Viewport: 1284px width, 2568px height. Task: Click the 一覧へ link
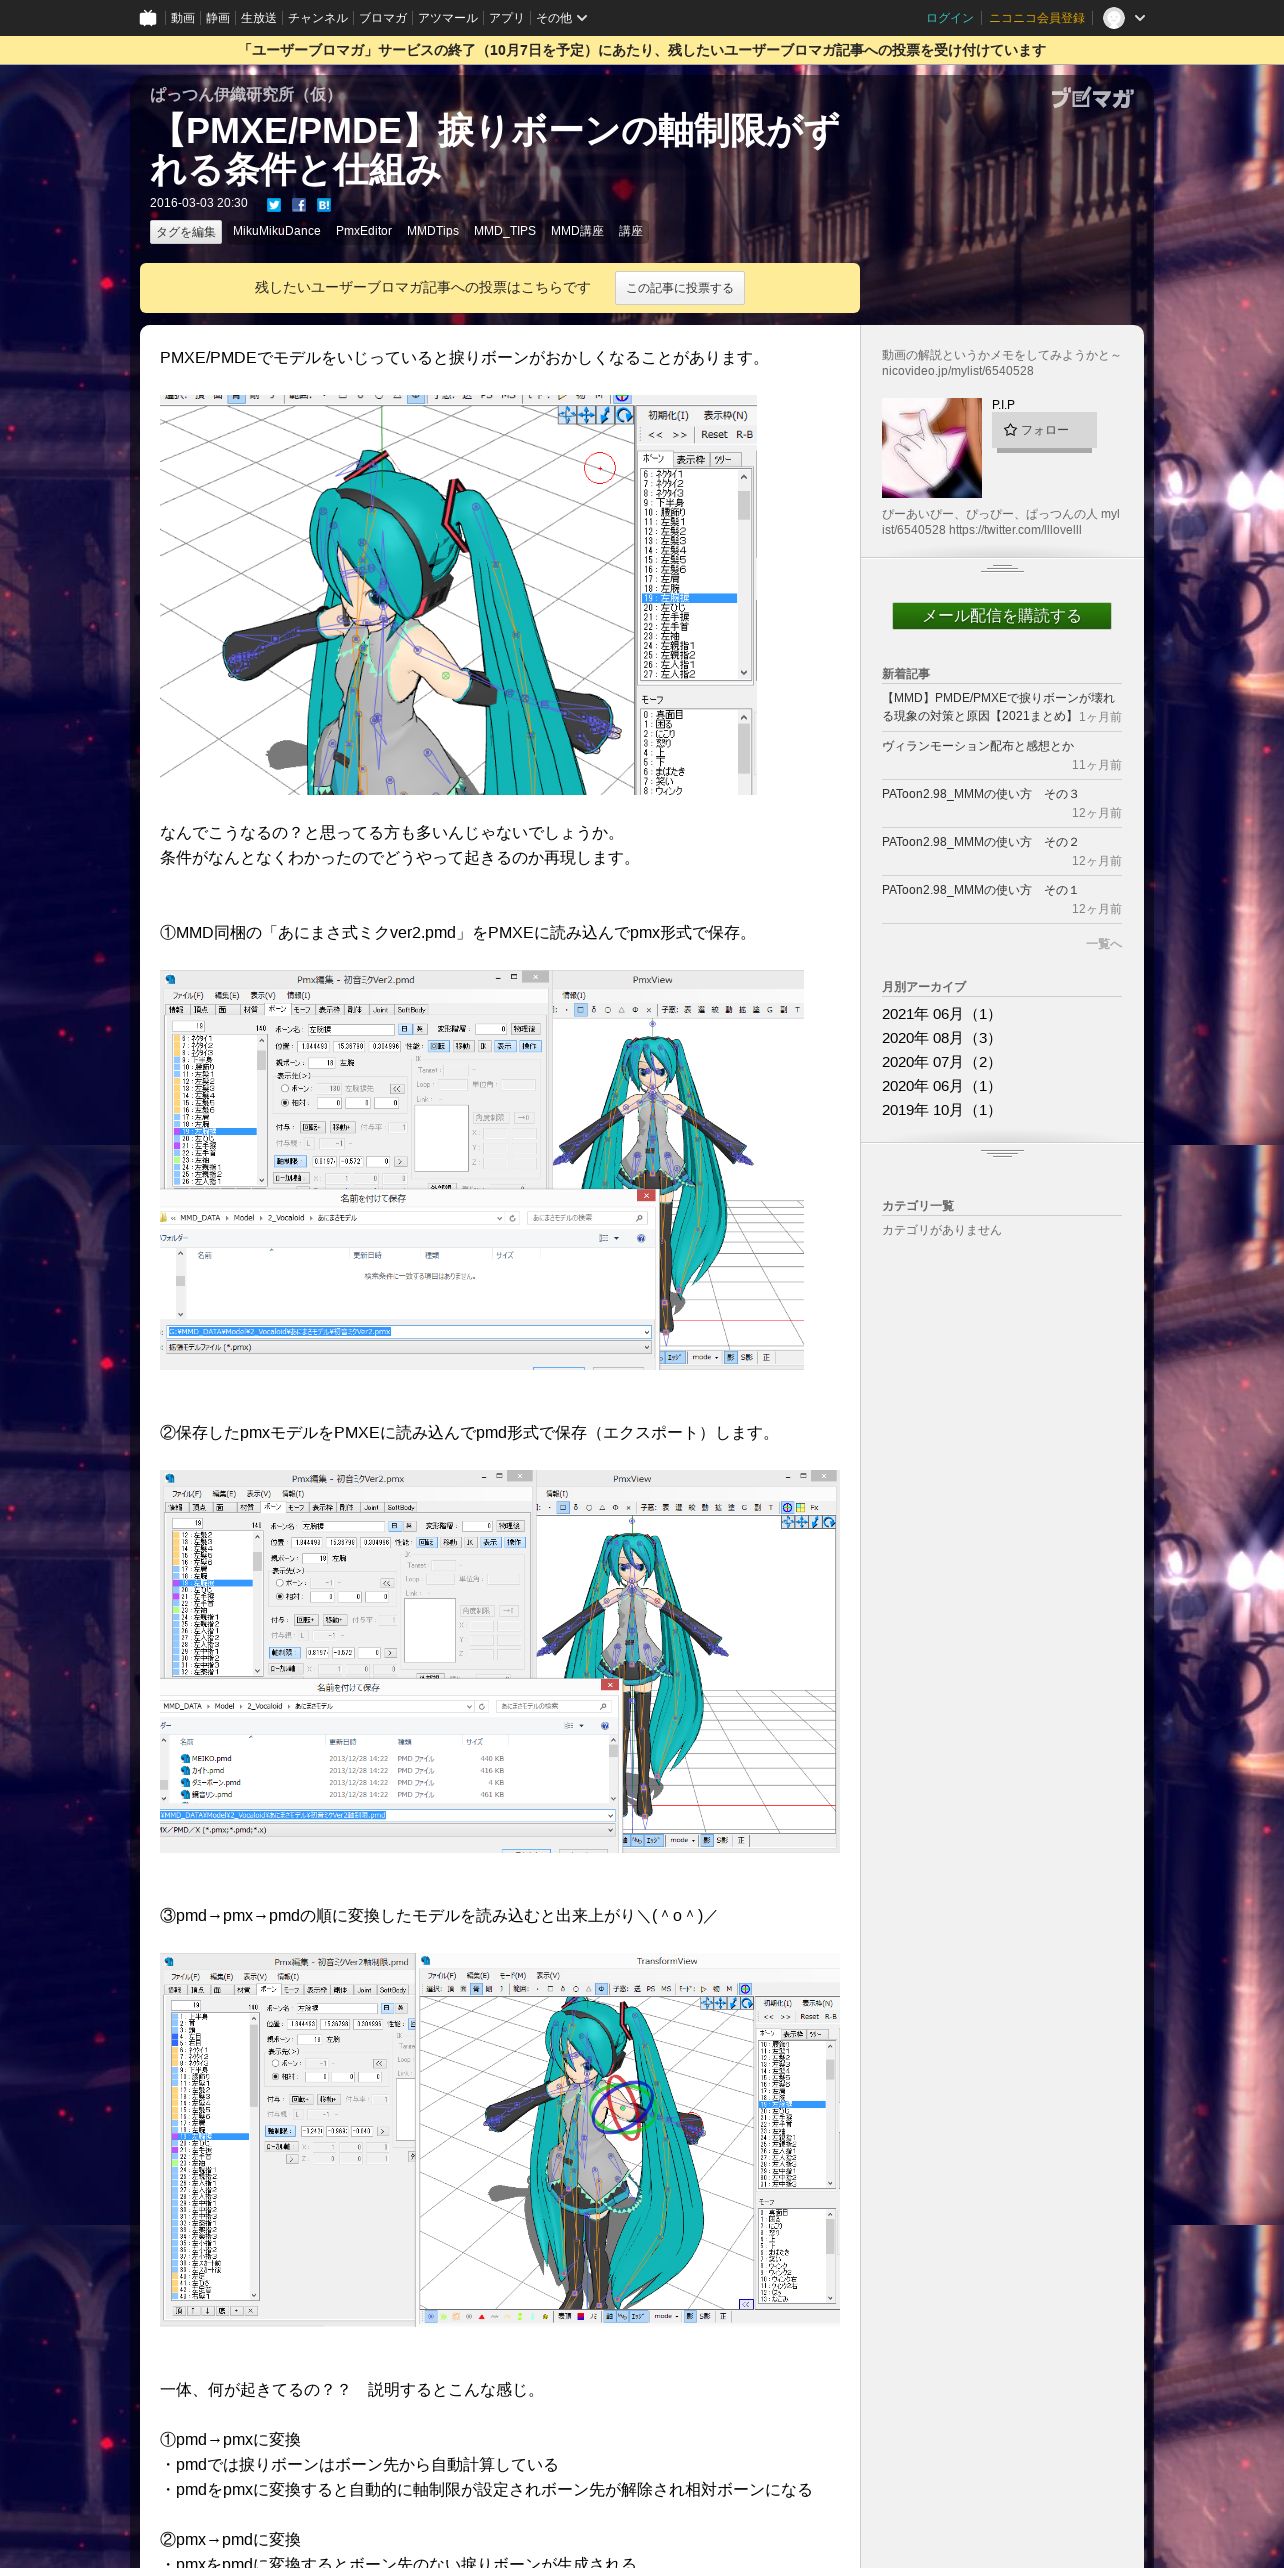pos(1104,944)
